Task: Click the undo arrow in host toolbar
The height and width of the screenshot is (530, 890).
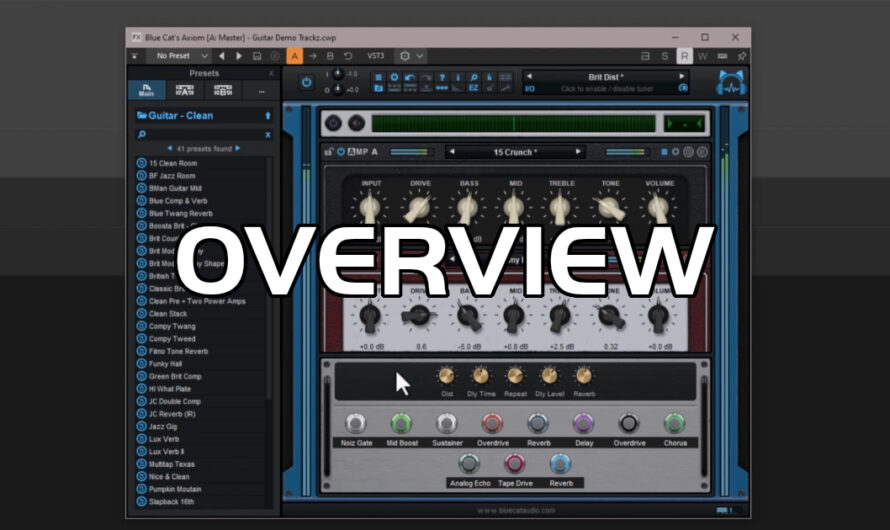Action: pos(348,56)
